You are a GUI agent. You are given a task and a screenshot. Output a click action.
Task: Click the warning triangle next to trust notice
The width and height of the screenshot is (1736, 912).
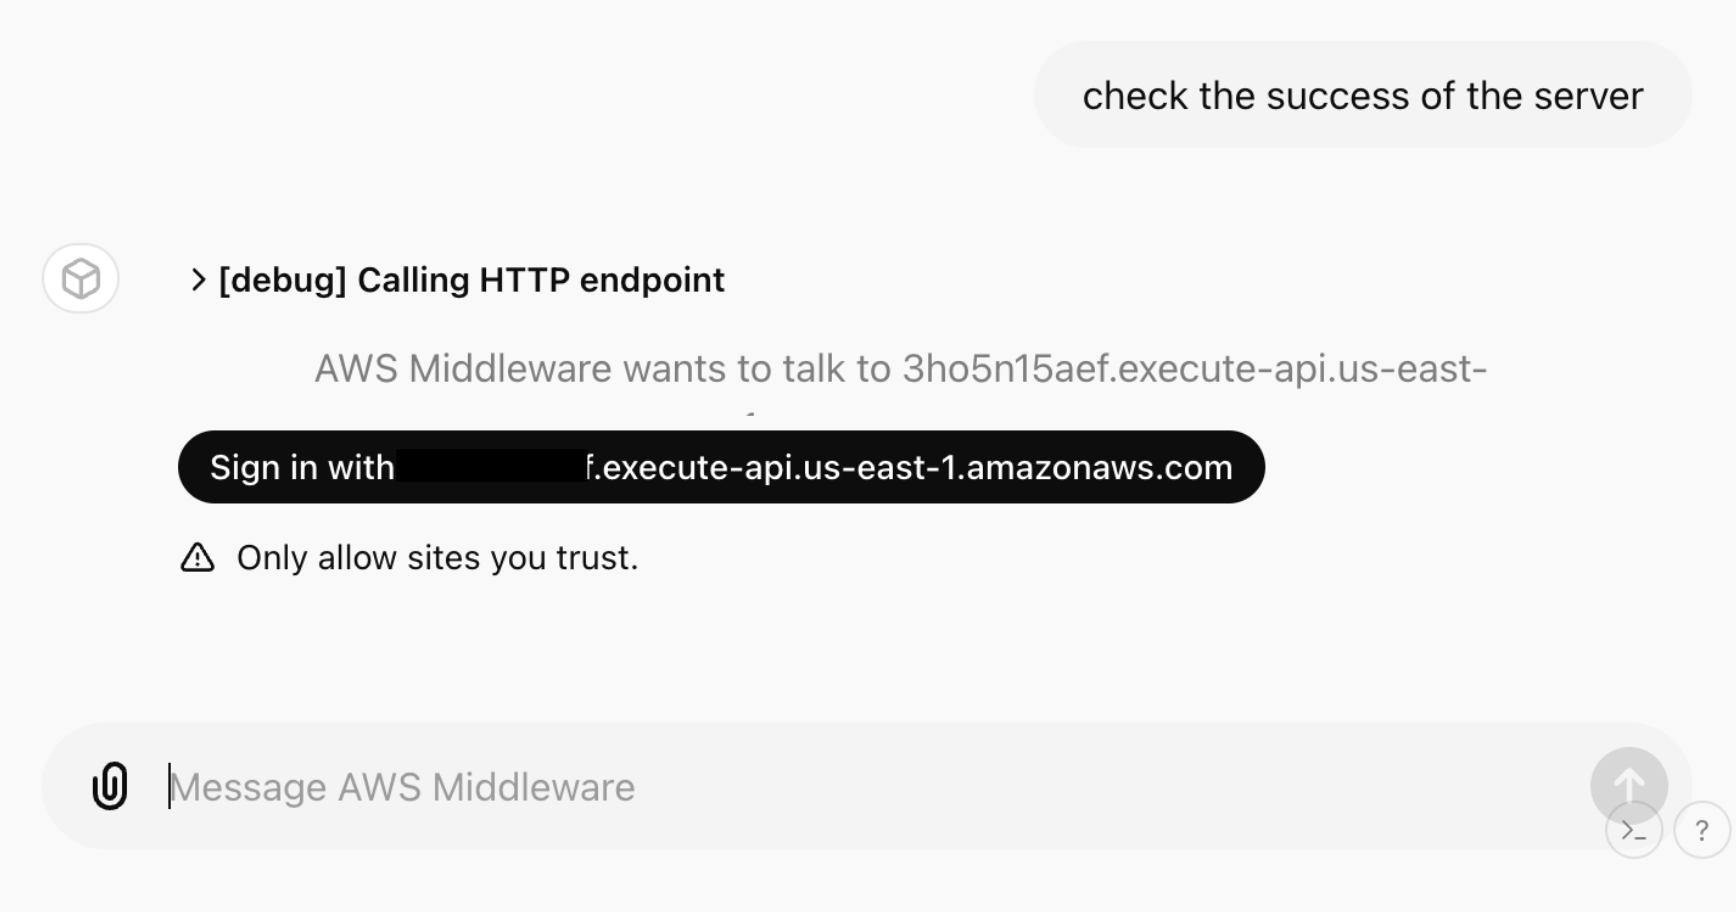(x=197, y=558)
